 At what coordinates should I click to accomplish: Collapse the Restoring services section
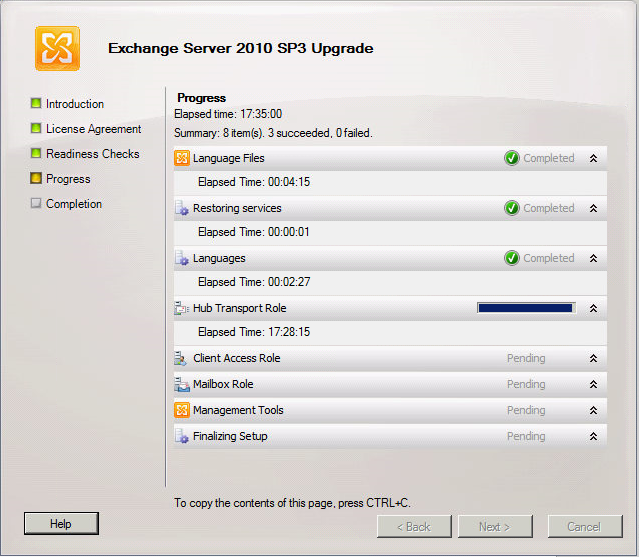(x=593, y=209)
